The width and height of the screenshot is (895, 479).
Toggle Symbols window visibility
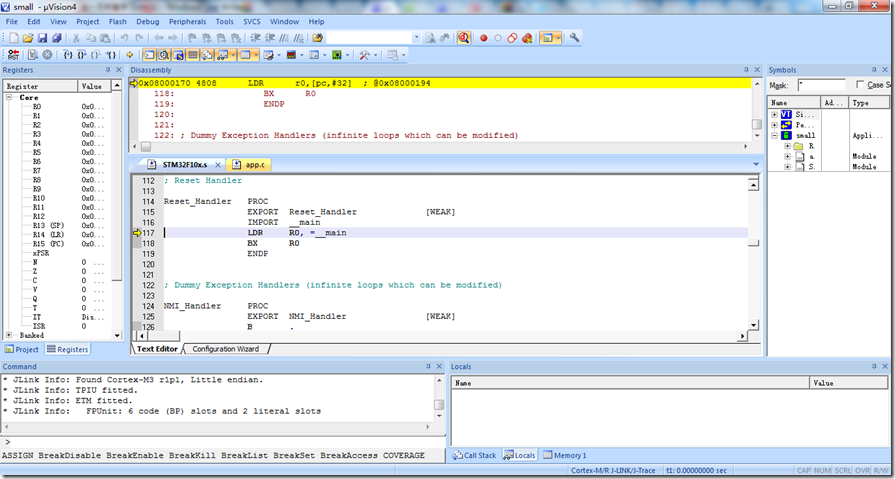pos(178,55)
